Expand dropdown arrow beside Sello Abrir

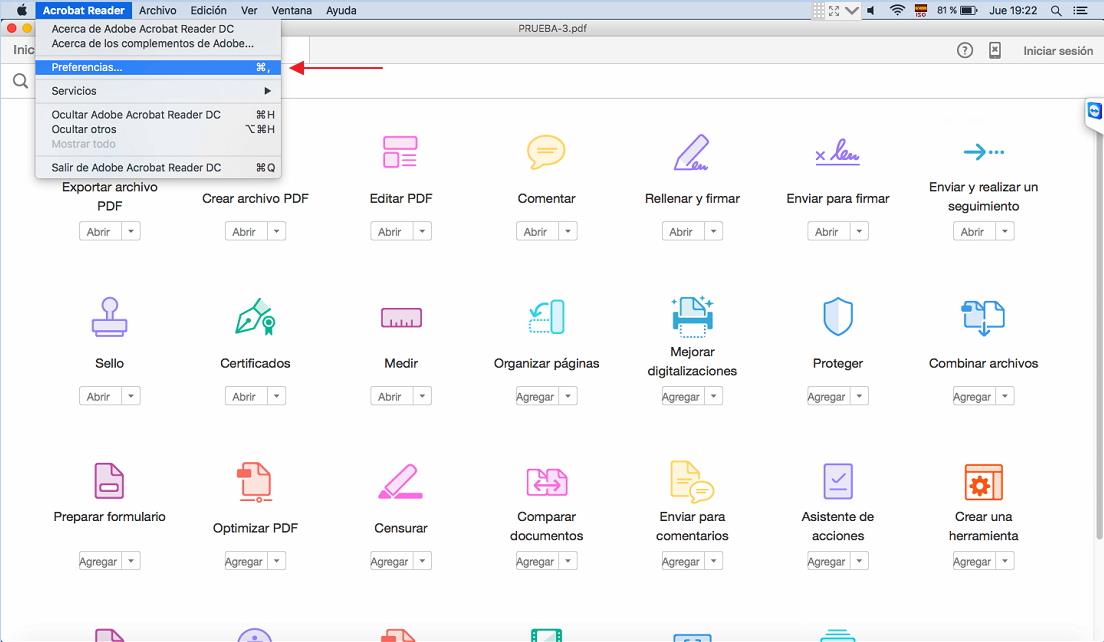[131, 396]
